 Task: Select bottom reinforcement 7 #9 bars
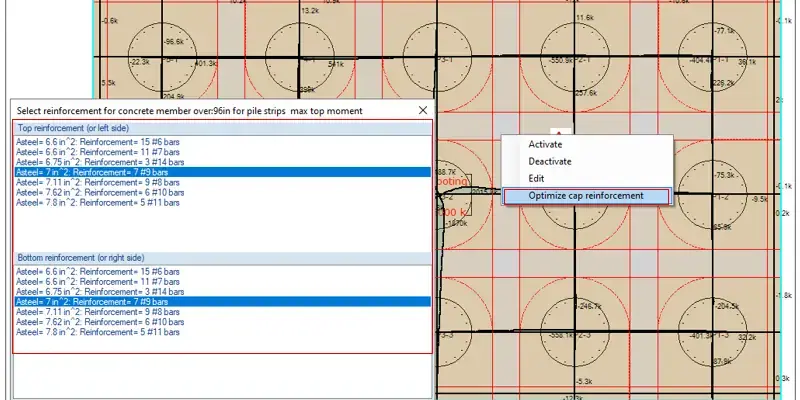coord(222,302)
